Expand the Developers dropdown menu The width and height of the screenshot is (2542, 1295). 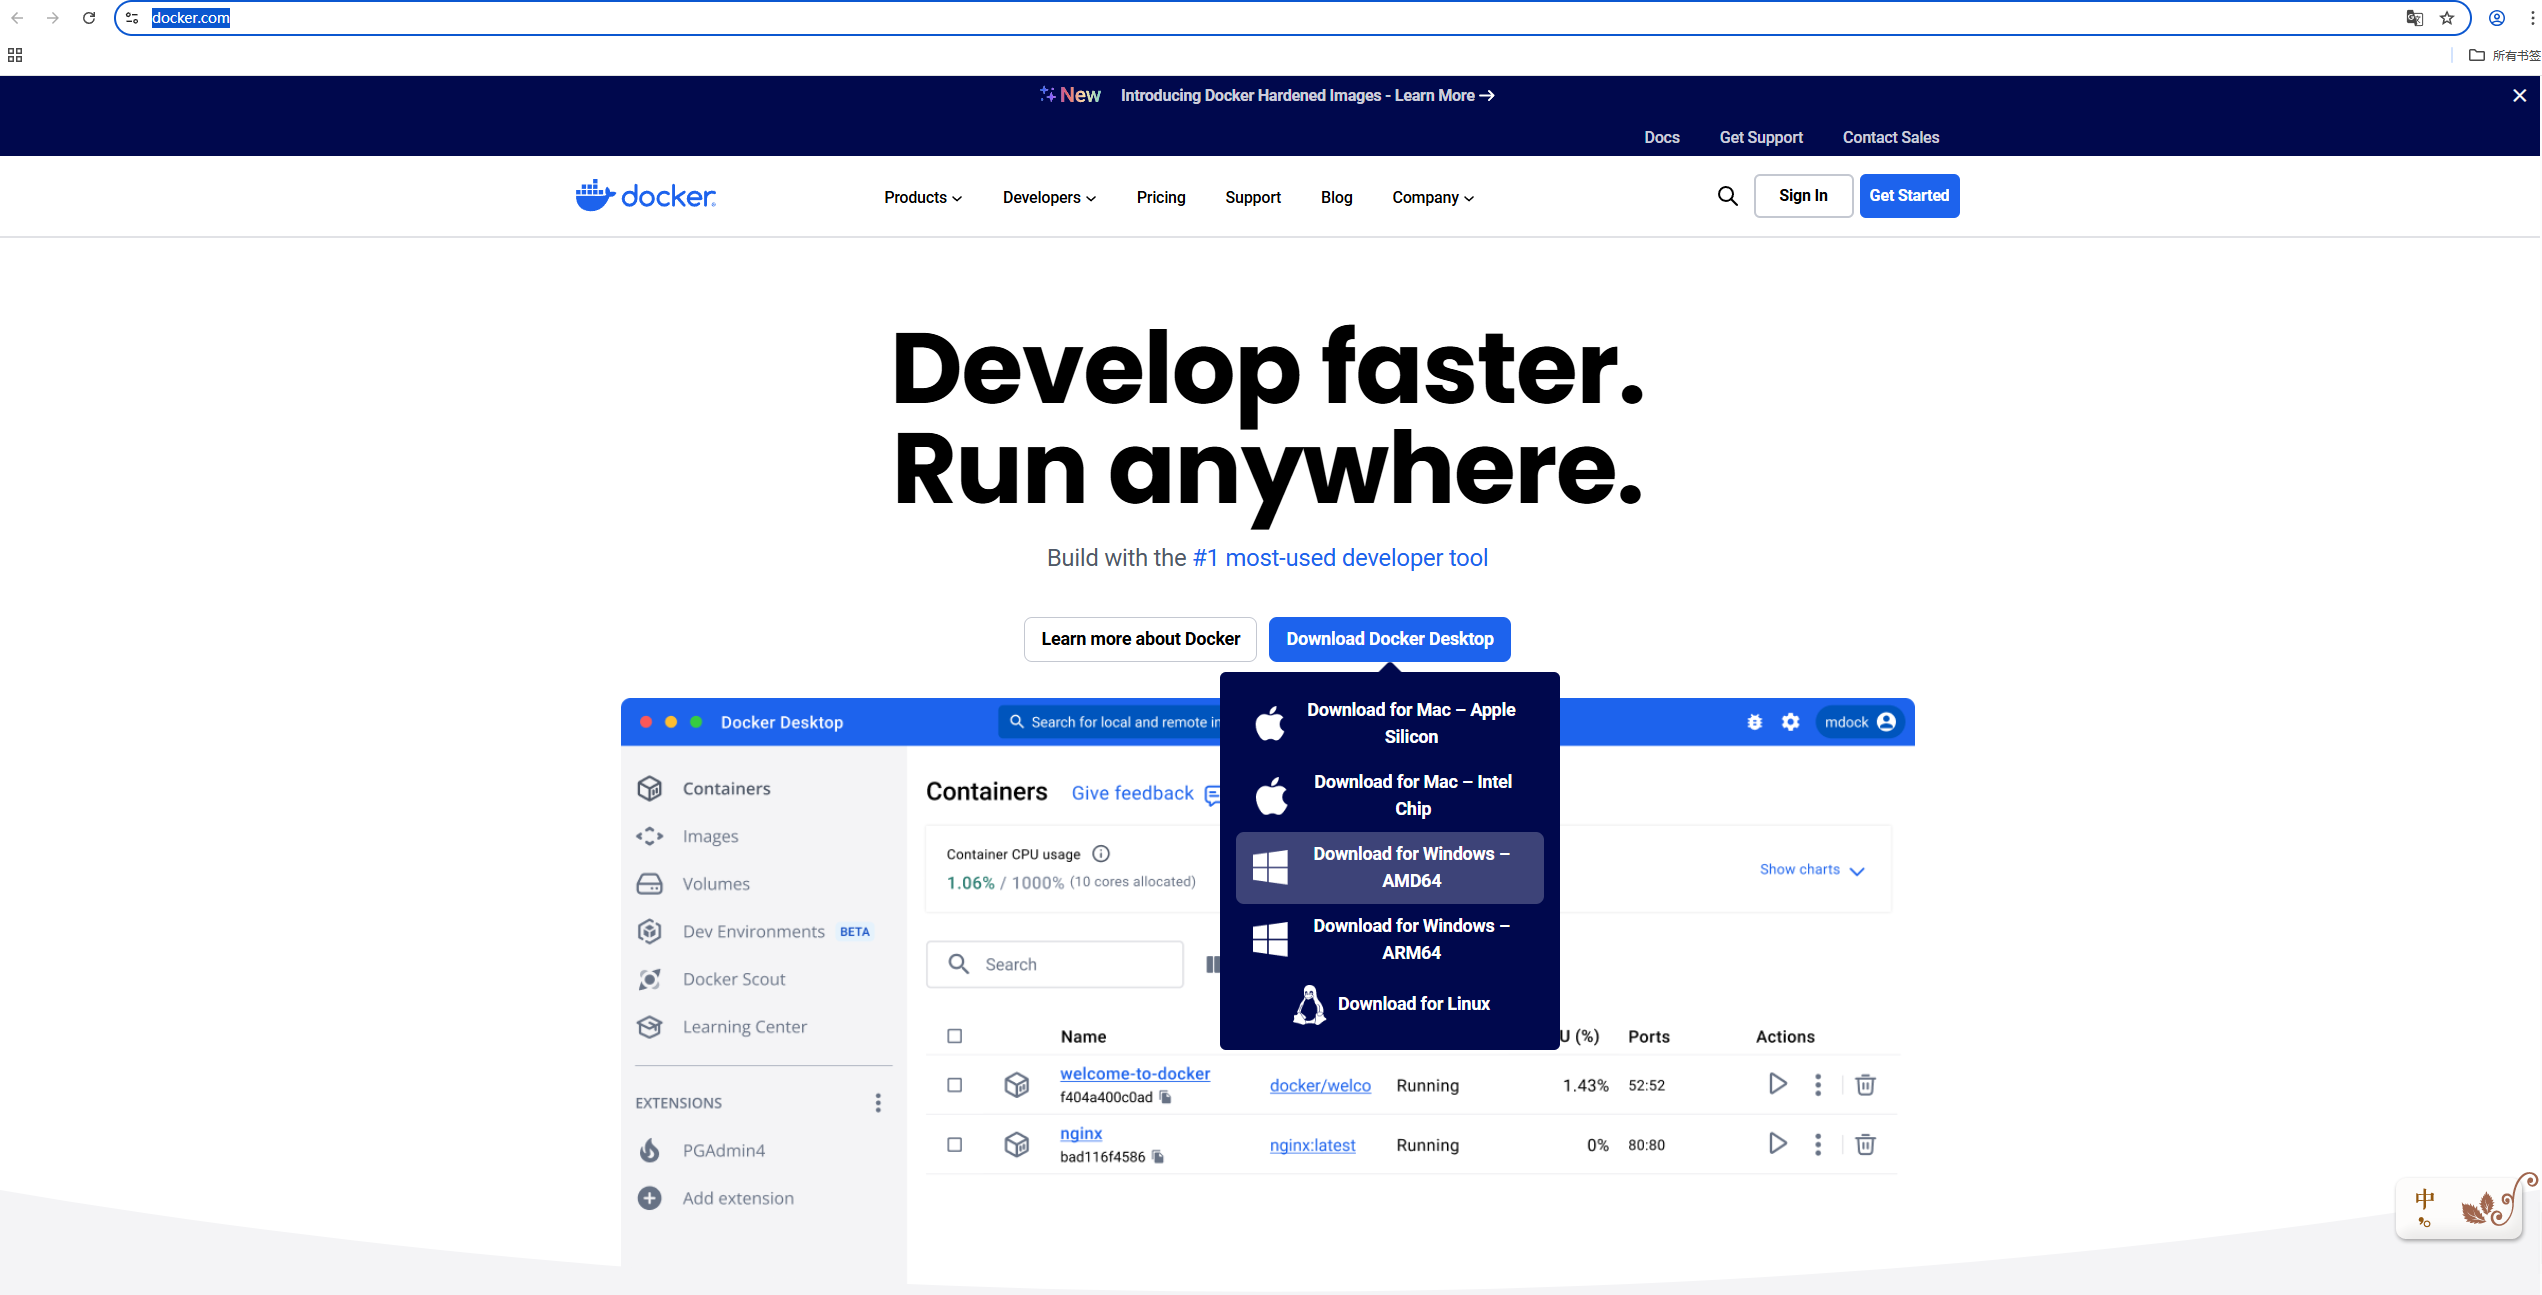(x=1049, y=198)
